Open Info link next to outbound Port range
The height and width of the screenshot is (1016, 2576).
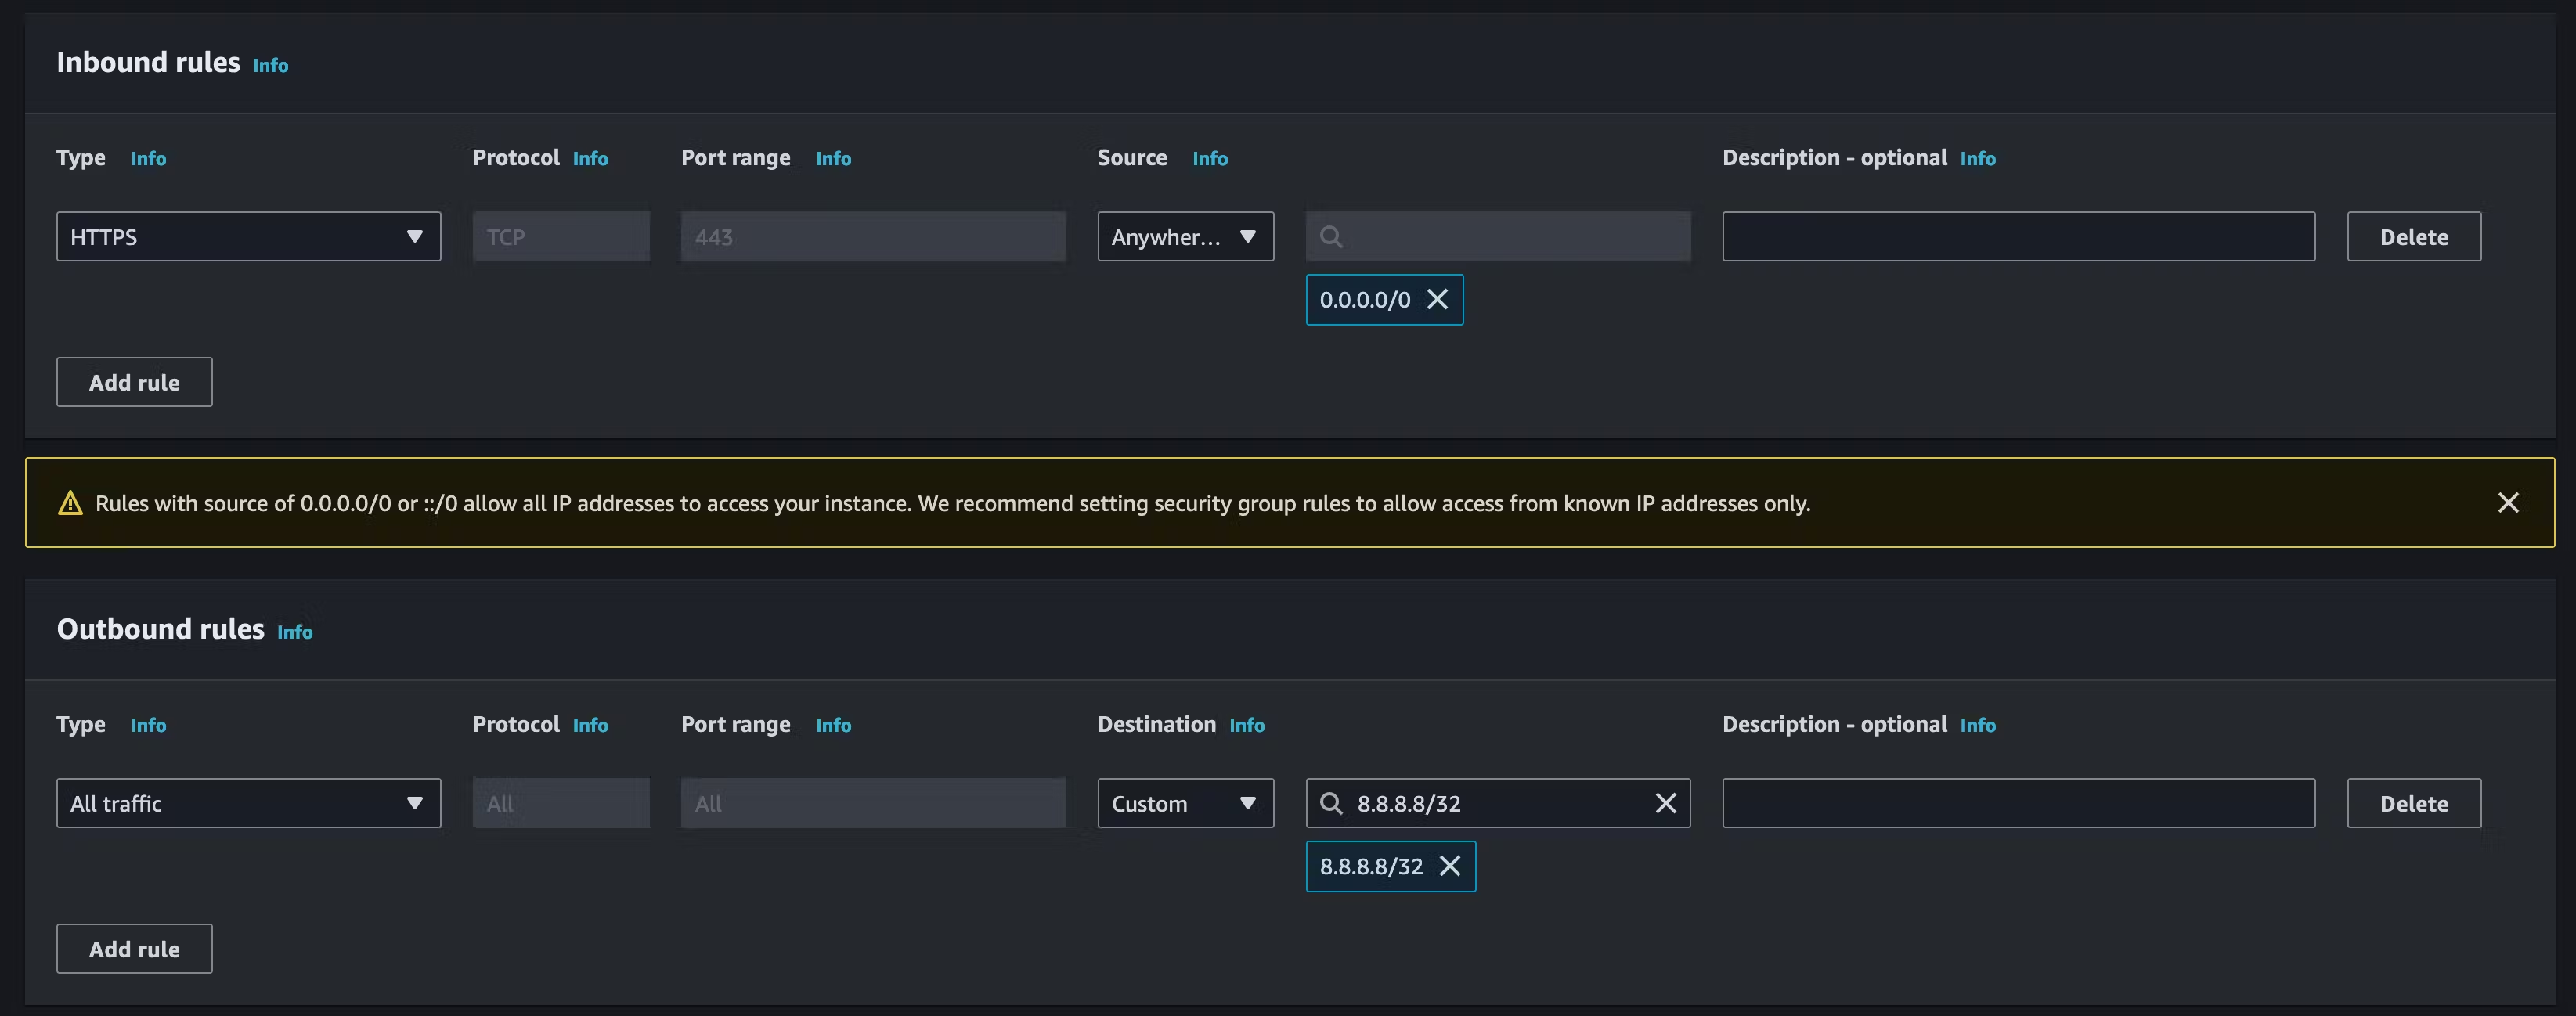point(833,725)
